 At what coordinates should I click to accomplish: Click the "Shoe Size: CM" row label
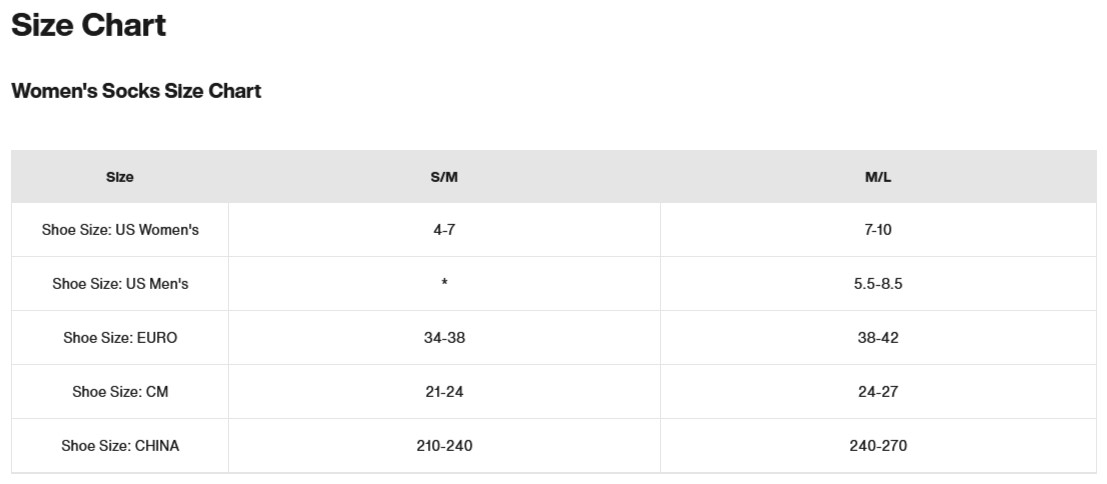(x=120, y=392)
